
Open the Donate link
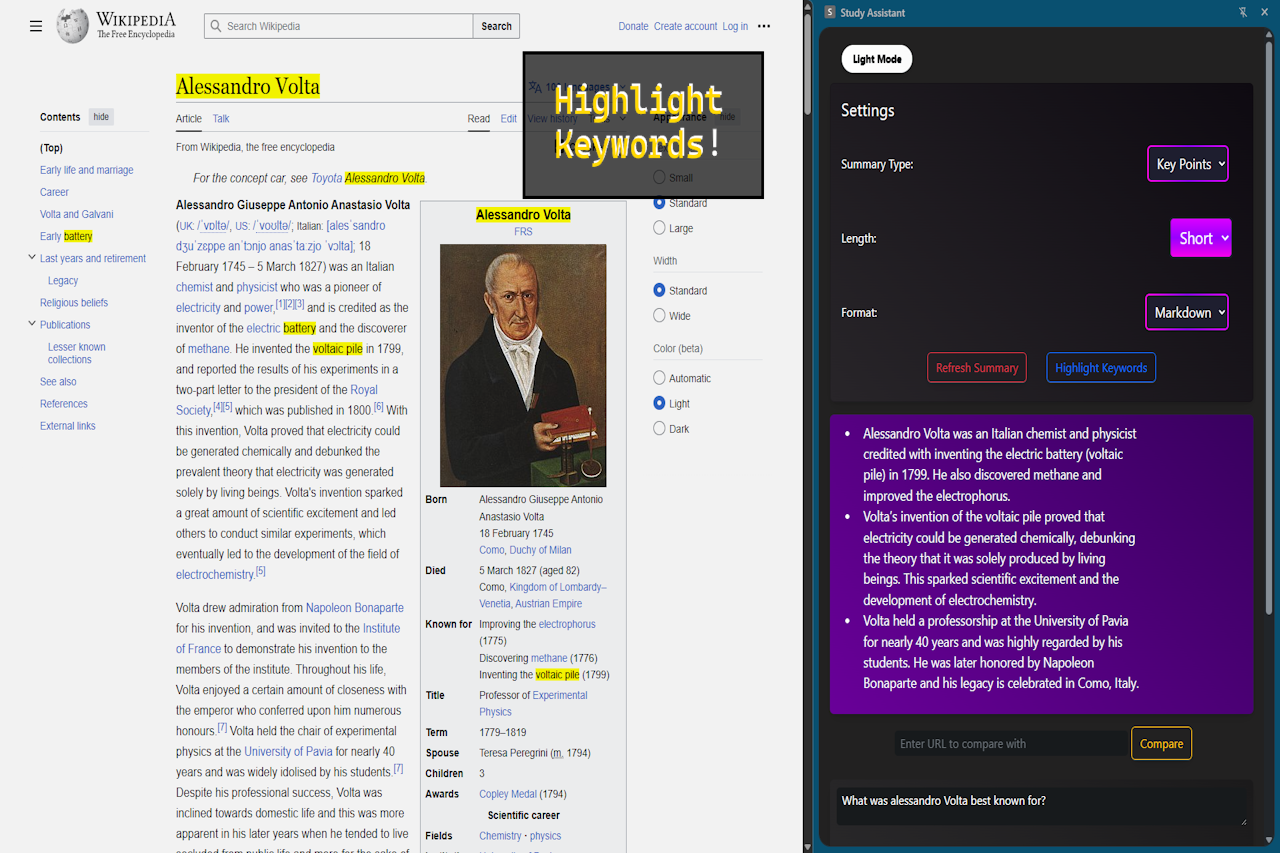coord(633,26)
